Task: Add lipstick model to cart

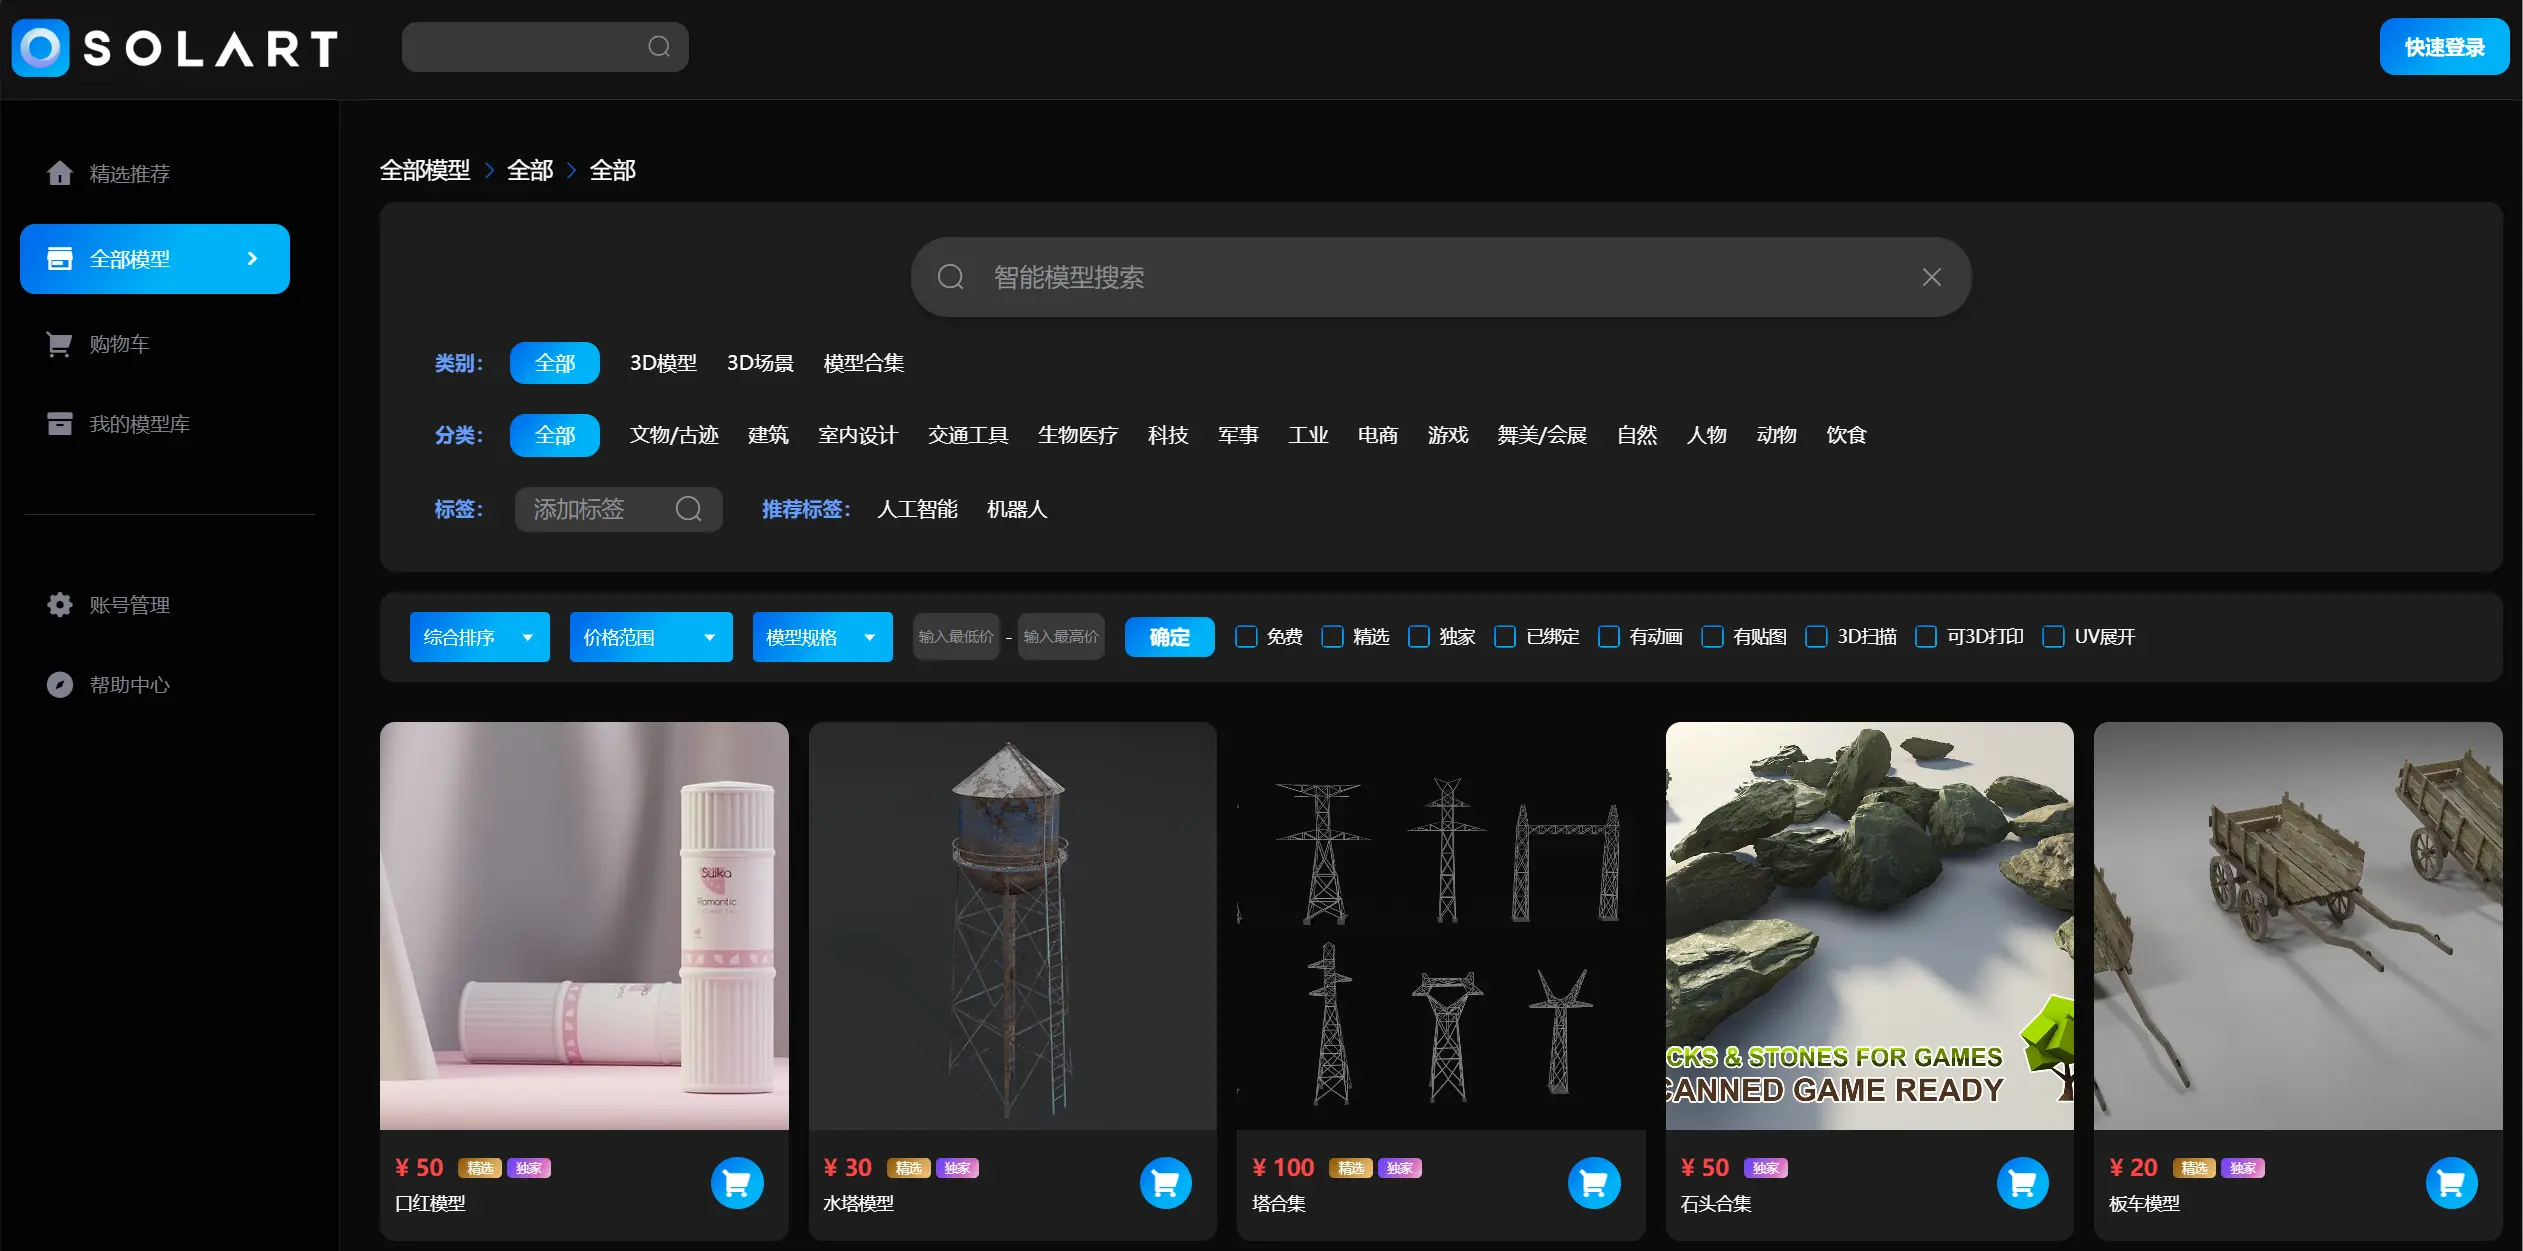Action: click(x=737, y=1183)
